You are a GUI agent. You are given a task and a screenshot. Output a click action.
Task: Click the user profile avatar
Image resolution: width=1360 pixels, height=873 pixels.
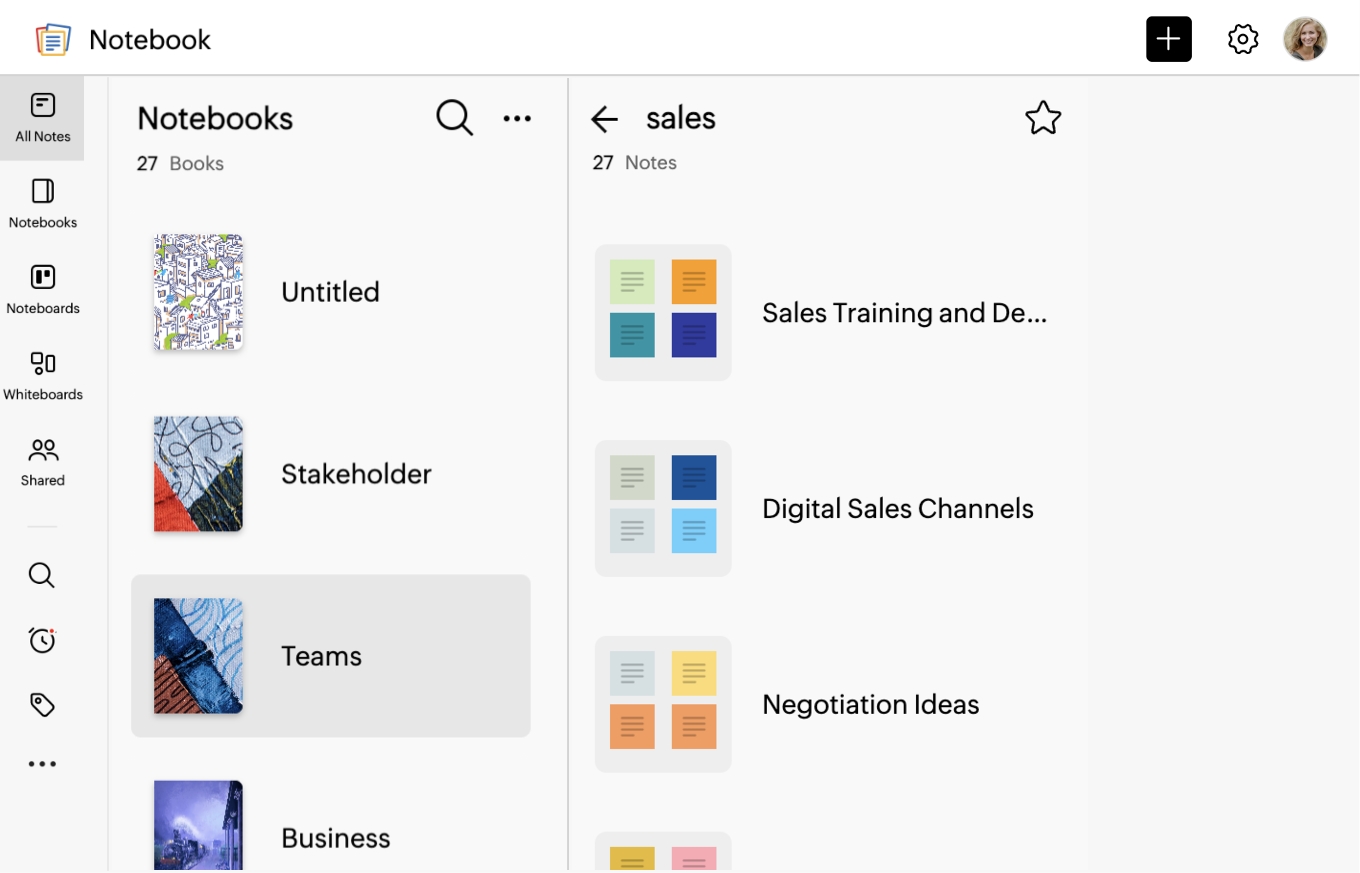(x=1305, y=40)
